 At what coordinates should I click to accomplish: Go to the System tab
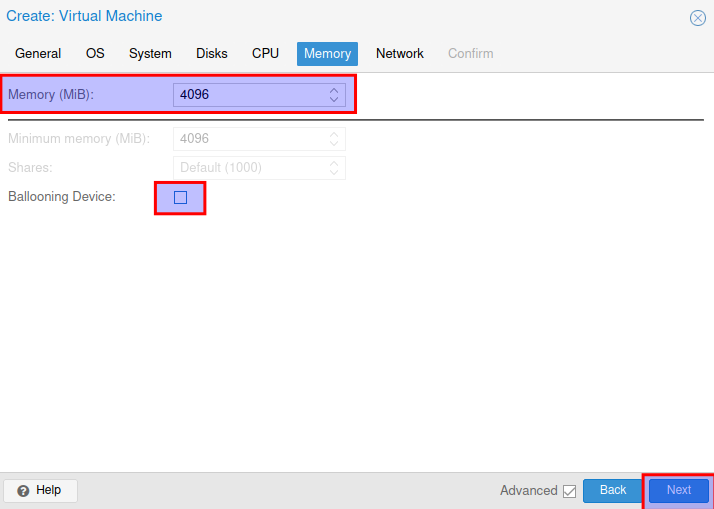click(150, 54)
